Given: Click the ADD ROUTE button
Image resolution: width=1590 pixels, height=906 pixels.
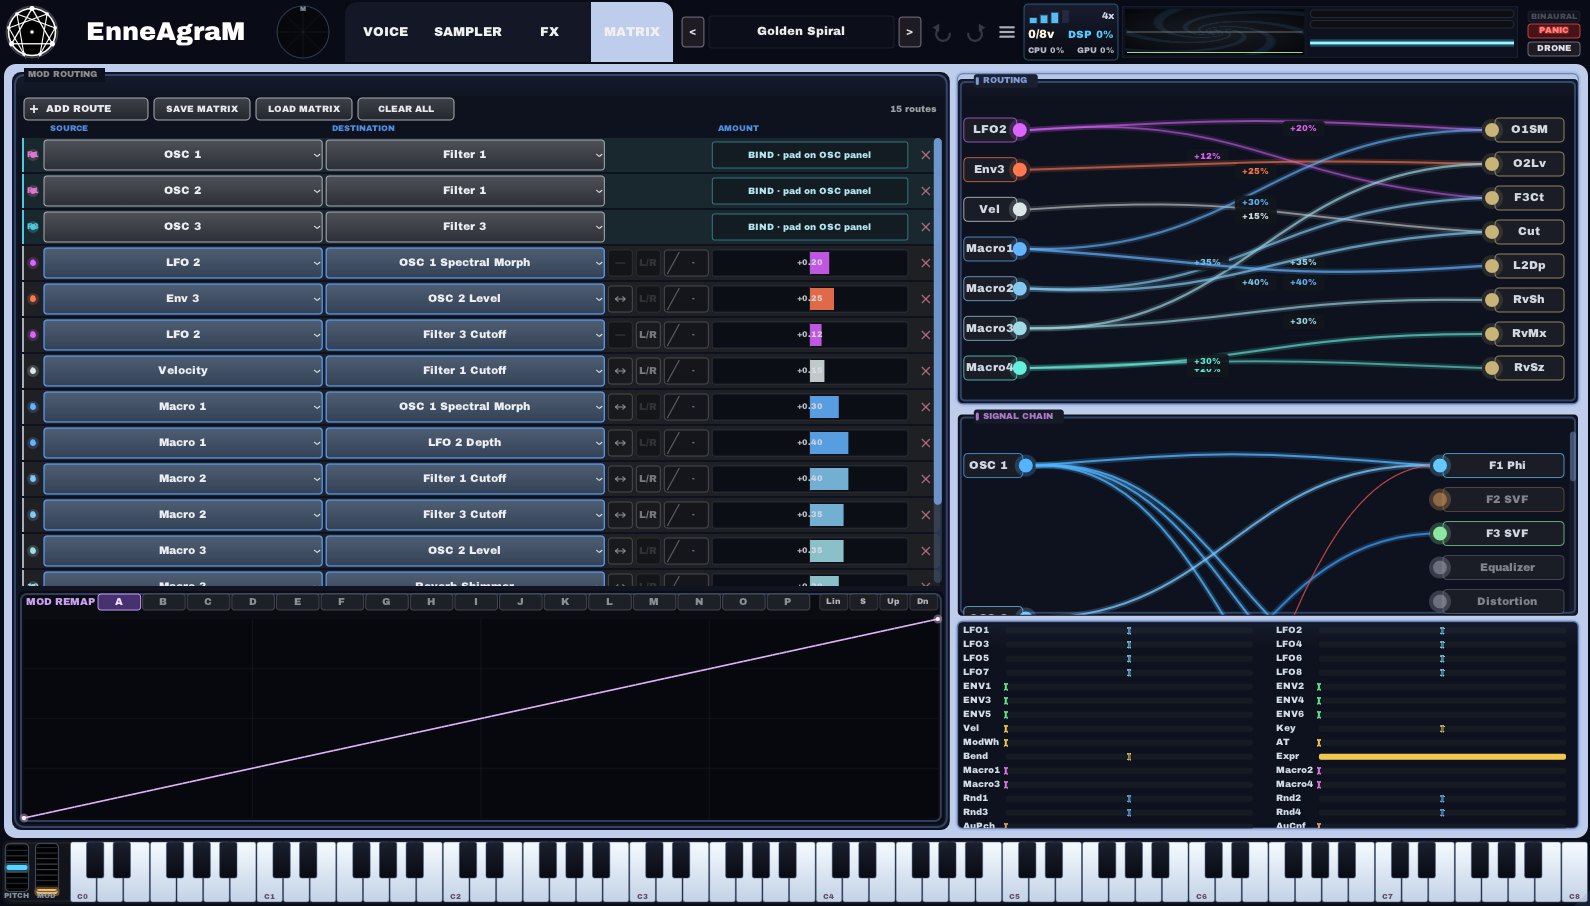Looking at the screenshot, I should point(86,109).
